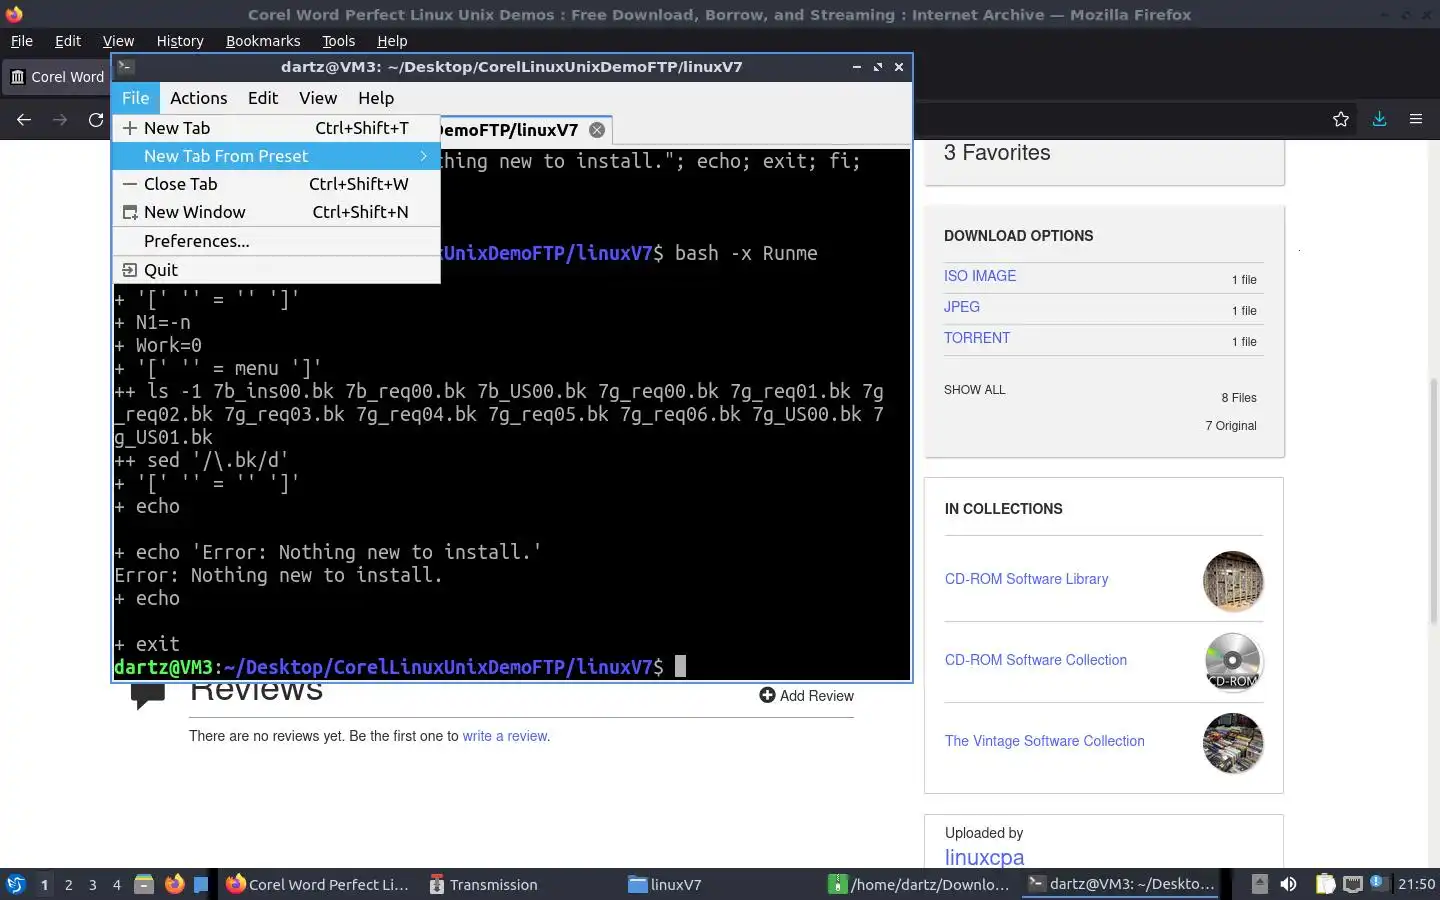This screenshot has width=1440, height=900.
Task: Open uploader linuxcpa profile link
Action: coord(984,857)
